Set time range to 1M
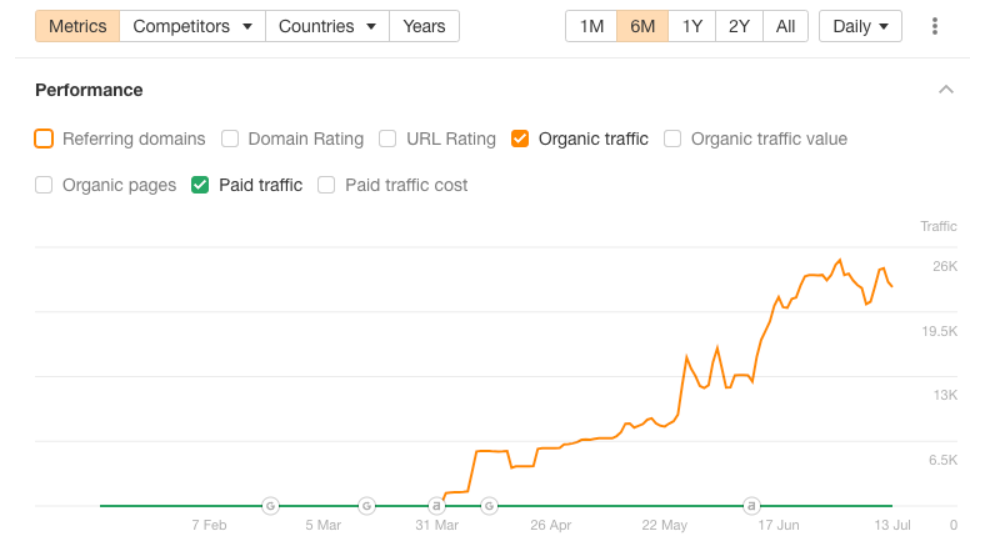The width and height of the screenshot is (985, 541). 591,26
